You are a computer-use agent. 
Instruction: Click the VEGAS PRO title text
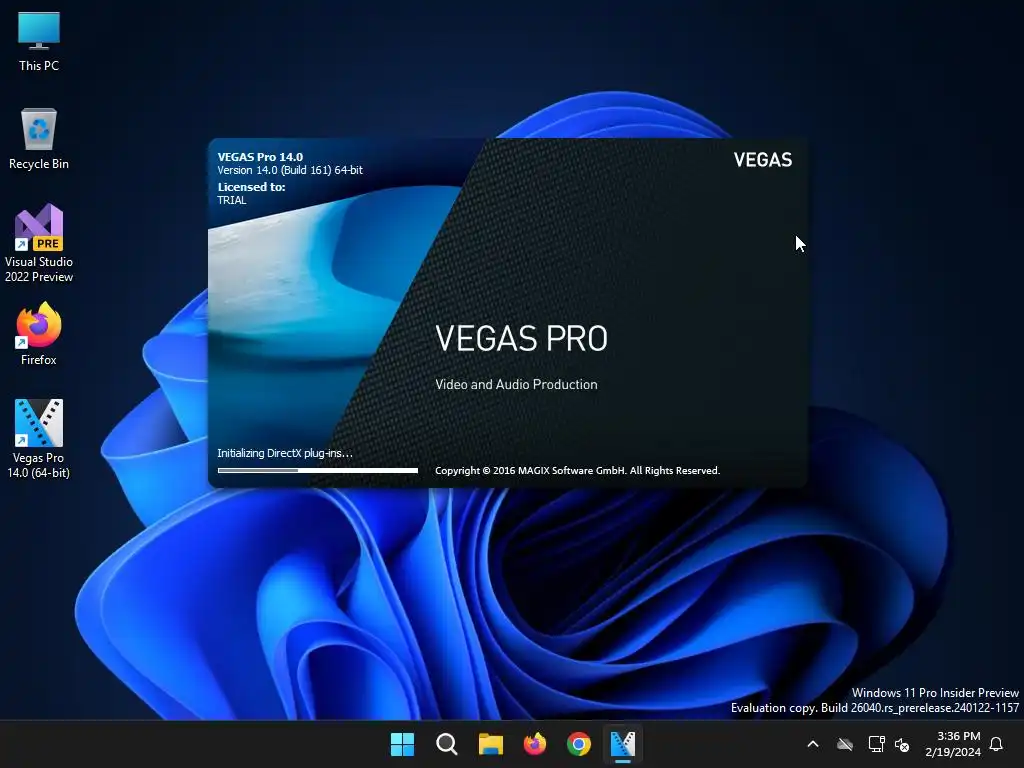[x=521, y=338]
